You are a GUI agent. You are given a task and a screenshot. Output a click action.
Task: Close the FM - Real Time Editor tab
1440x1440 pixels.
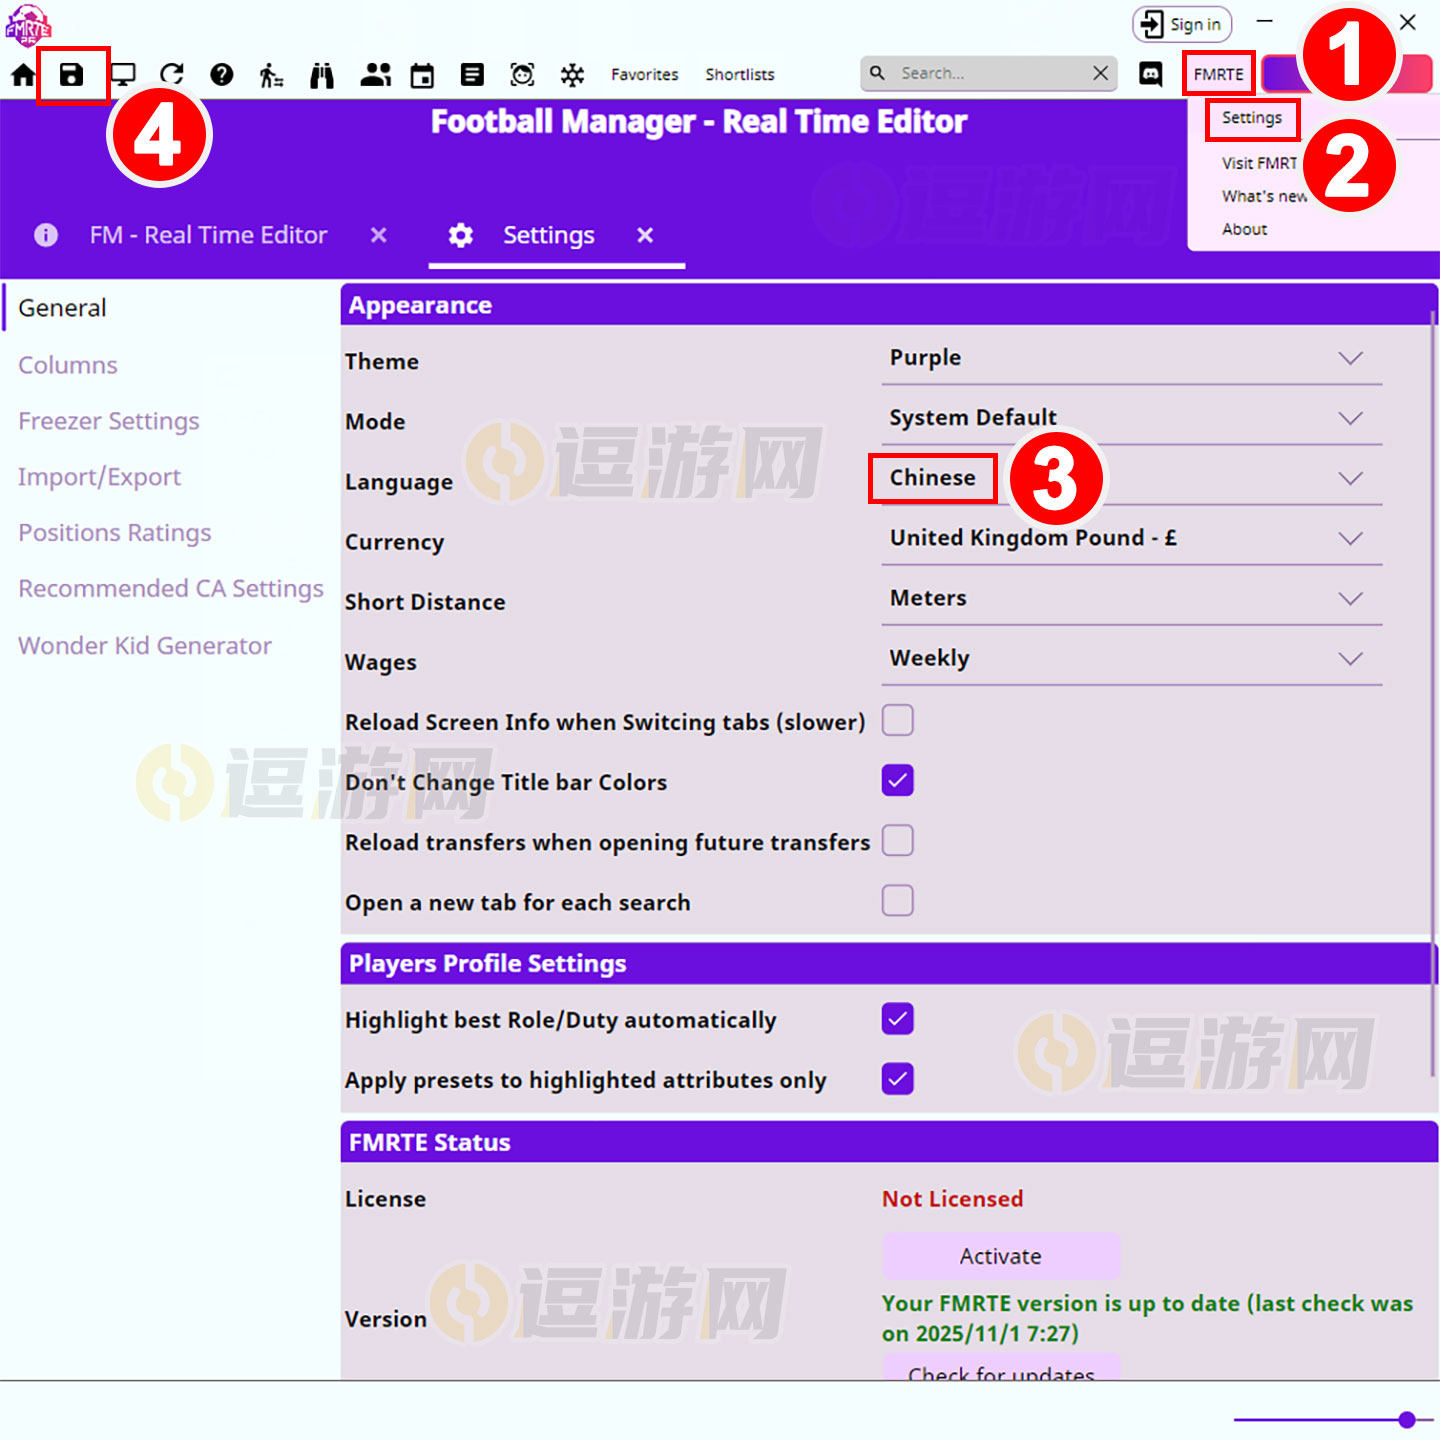[379, 235]
